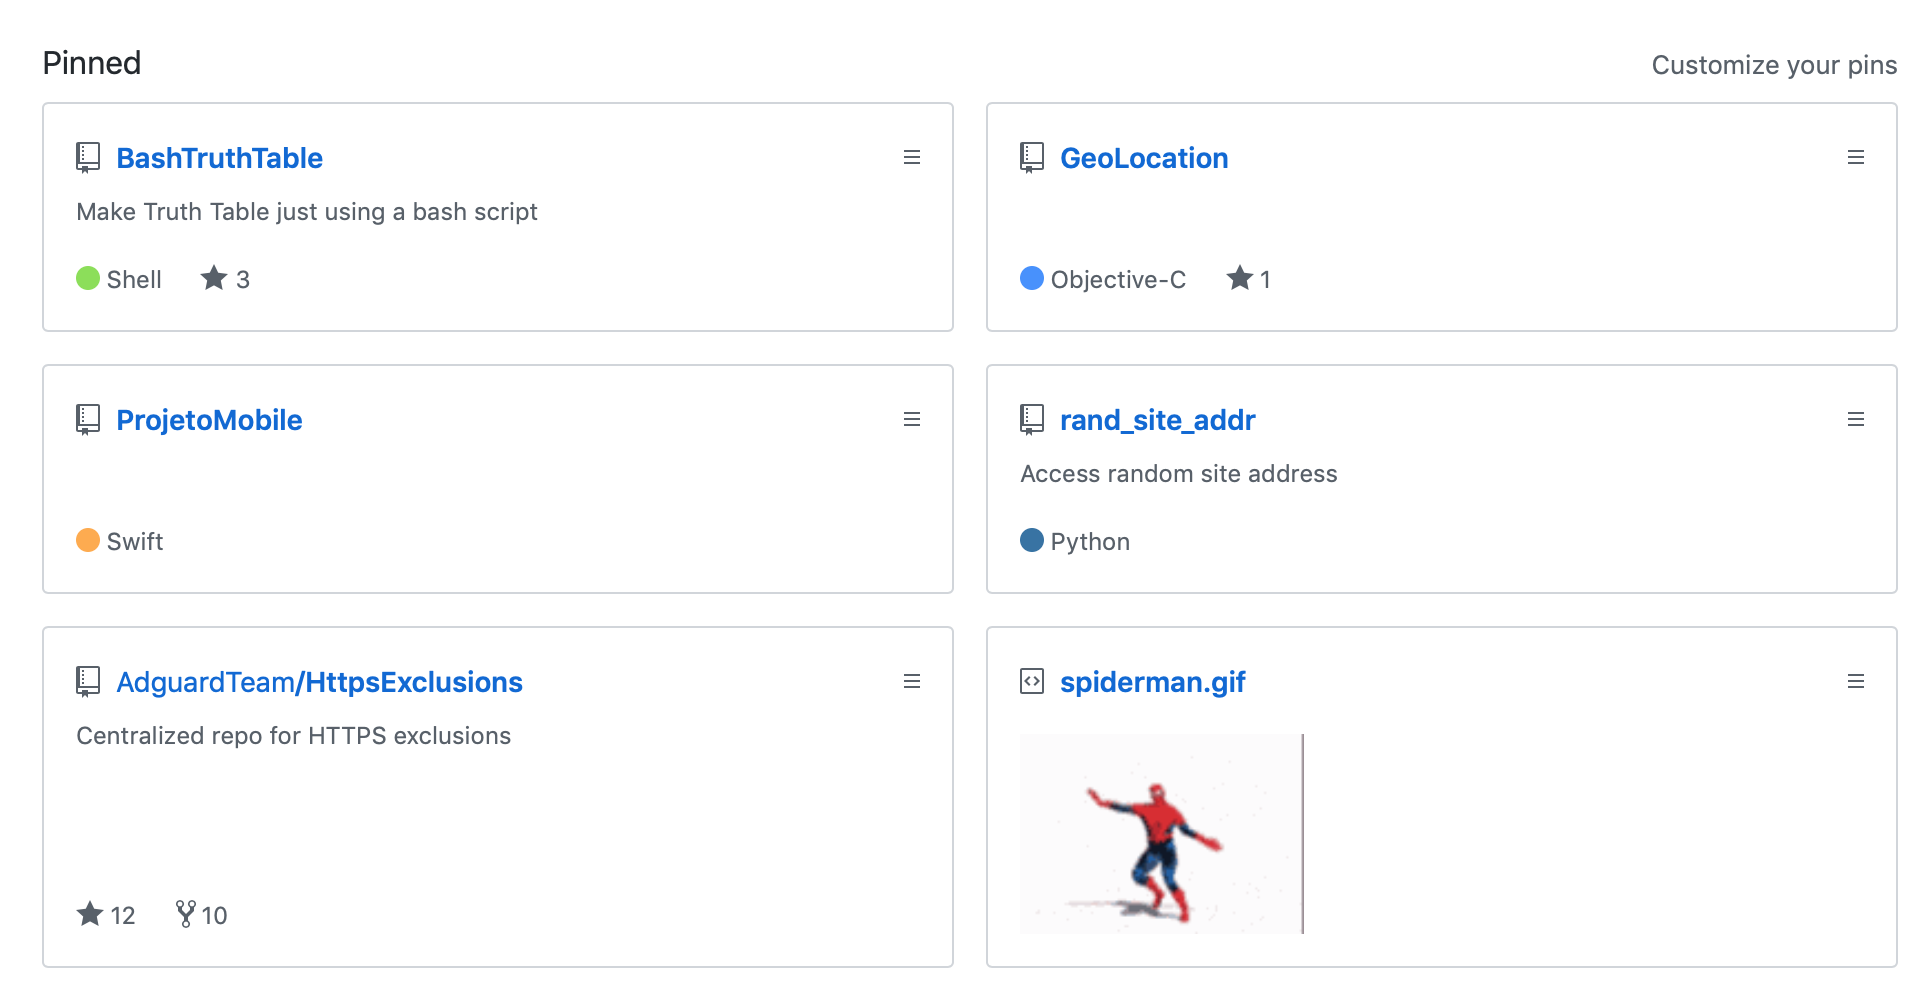Click the Spider-Man animated GIF preview

tap(1161, 834)
